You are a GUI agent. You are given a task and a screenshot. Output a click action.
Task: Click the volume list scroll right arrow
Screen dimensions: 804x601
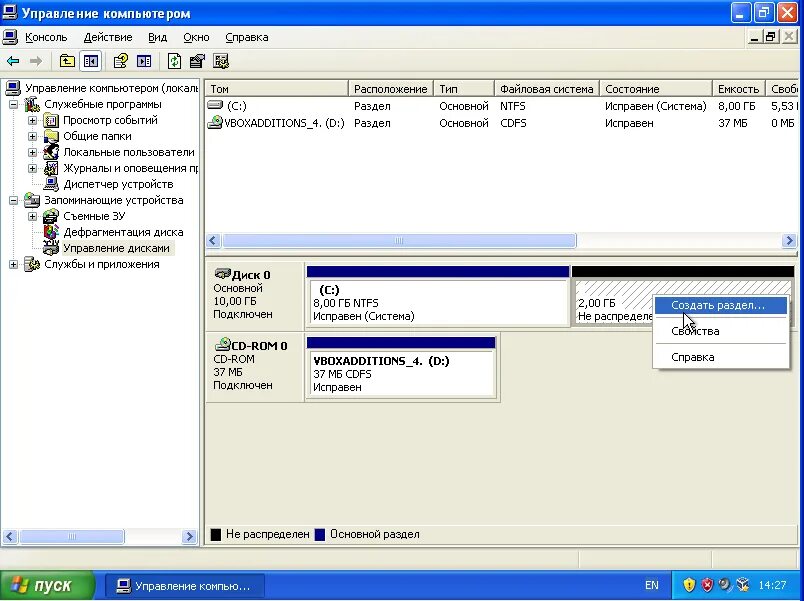point(789,241)
